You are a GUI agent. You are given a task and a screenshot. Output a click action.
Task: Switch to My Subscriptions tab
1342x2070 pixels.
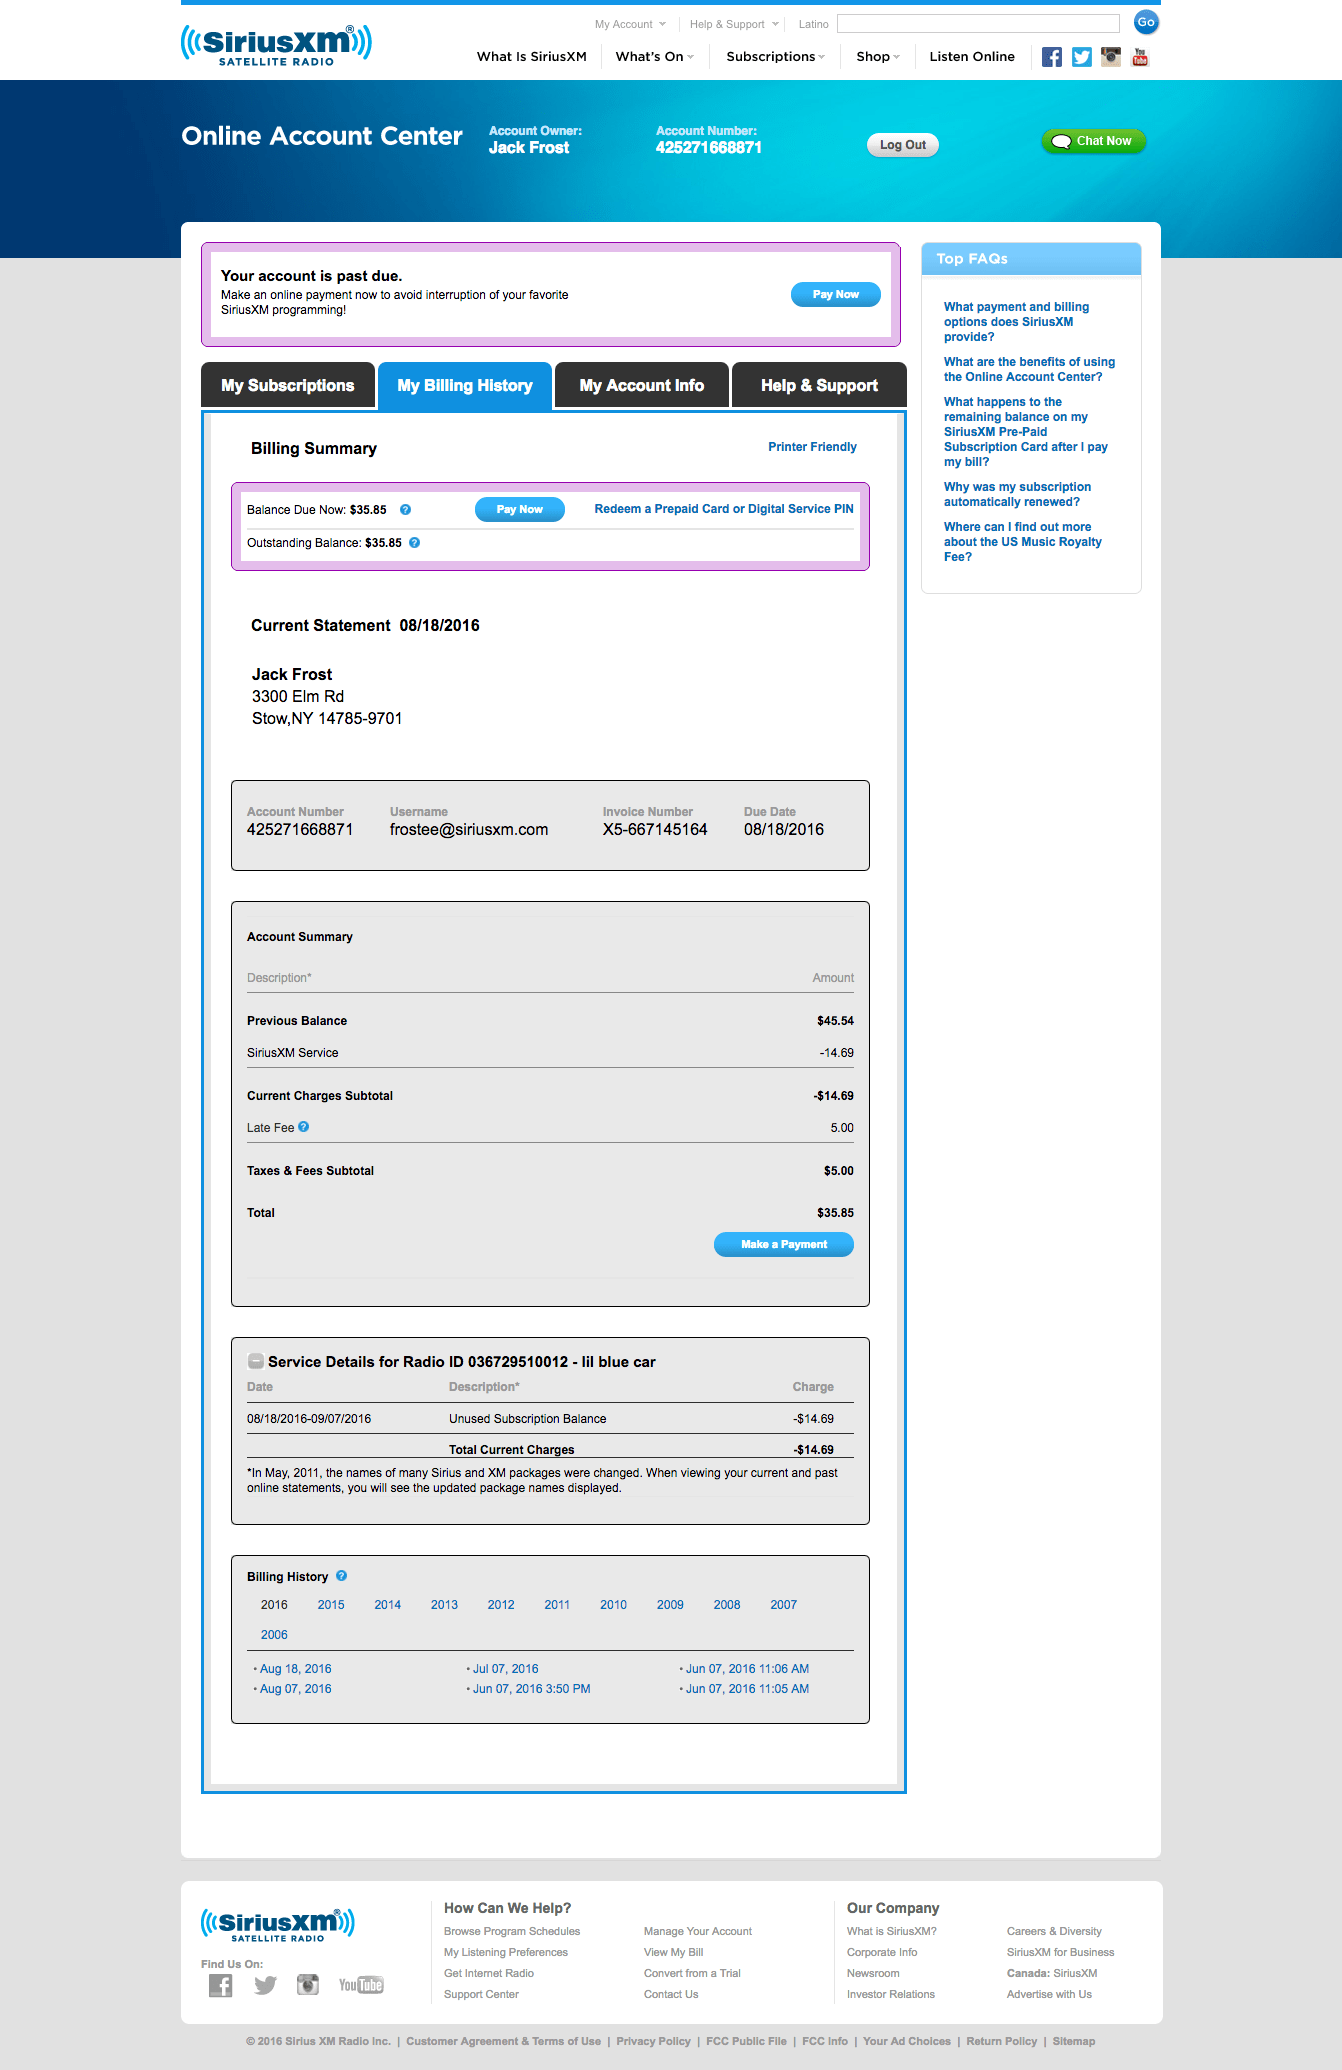[288, 385]
